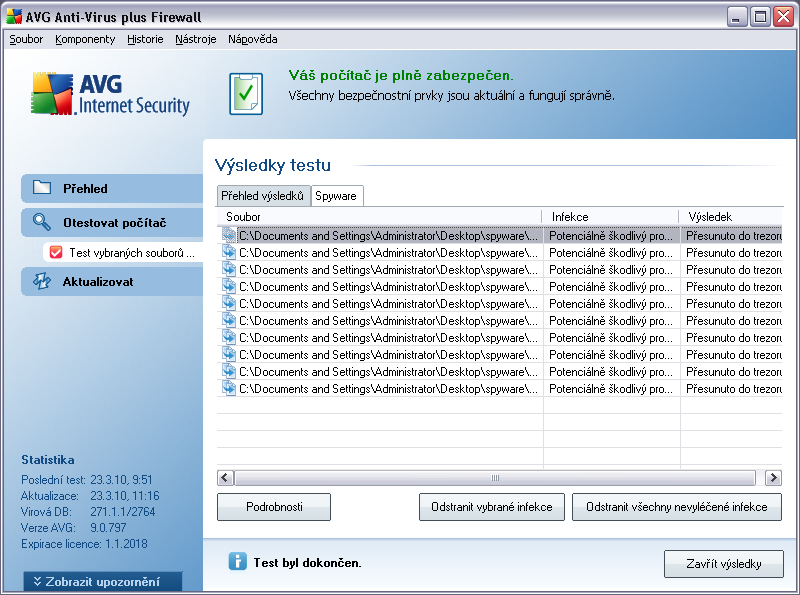The height and width of the screenshot is (595, 800).
Task: Open Otestovat počítač in the sidebar
Action: [112, 222]
